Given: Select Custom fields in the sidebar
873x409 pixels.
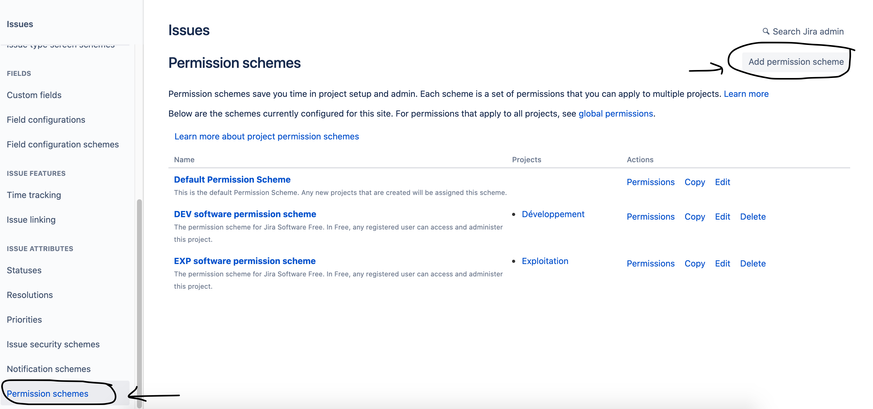Looking at the screenshot, I should click(34, 95).
